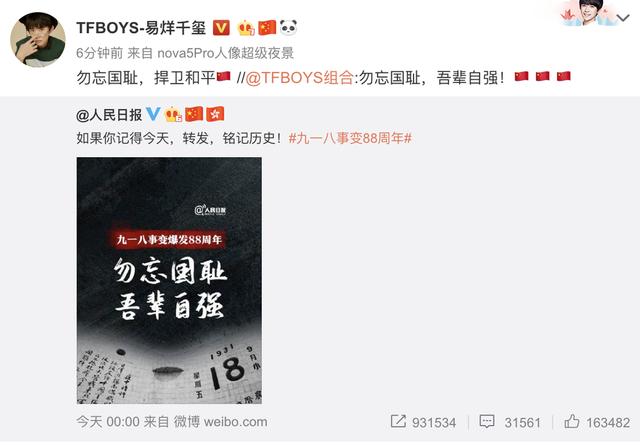640x445 pixels.
Task: Click the China flag badge next to the TFBOYS-易烊千玺 username
Action: tap(267, 28)
